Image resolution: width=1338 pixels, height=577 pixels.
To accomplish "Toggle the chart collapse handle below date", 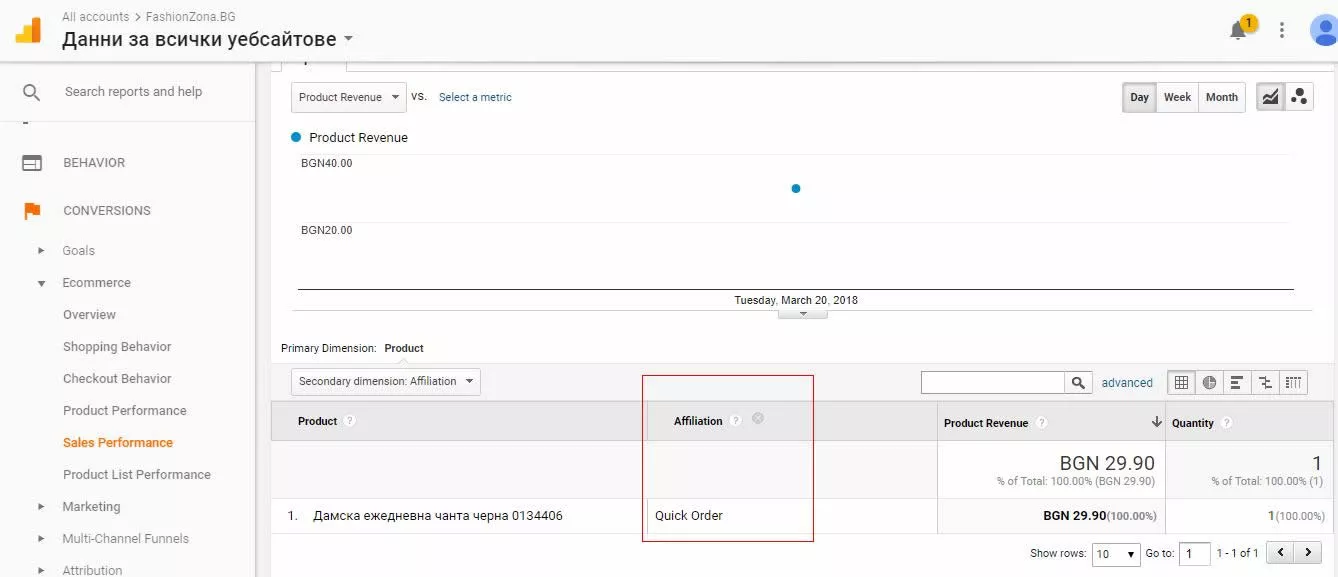I will coord(803,313).
